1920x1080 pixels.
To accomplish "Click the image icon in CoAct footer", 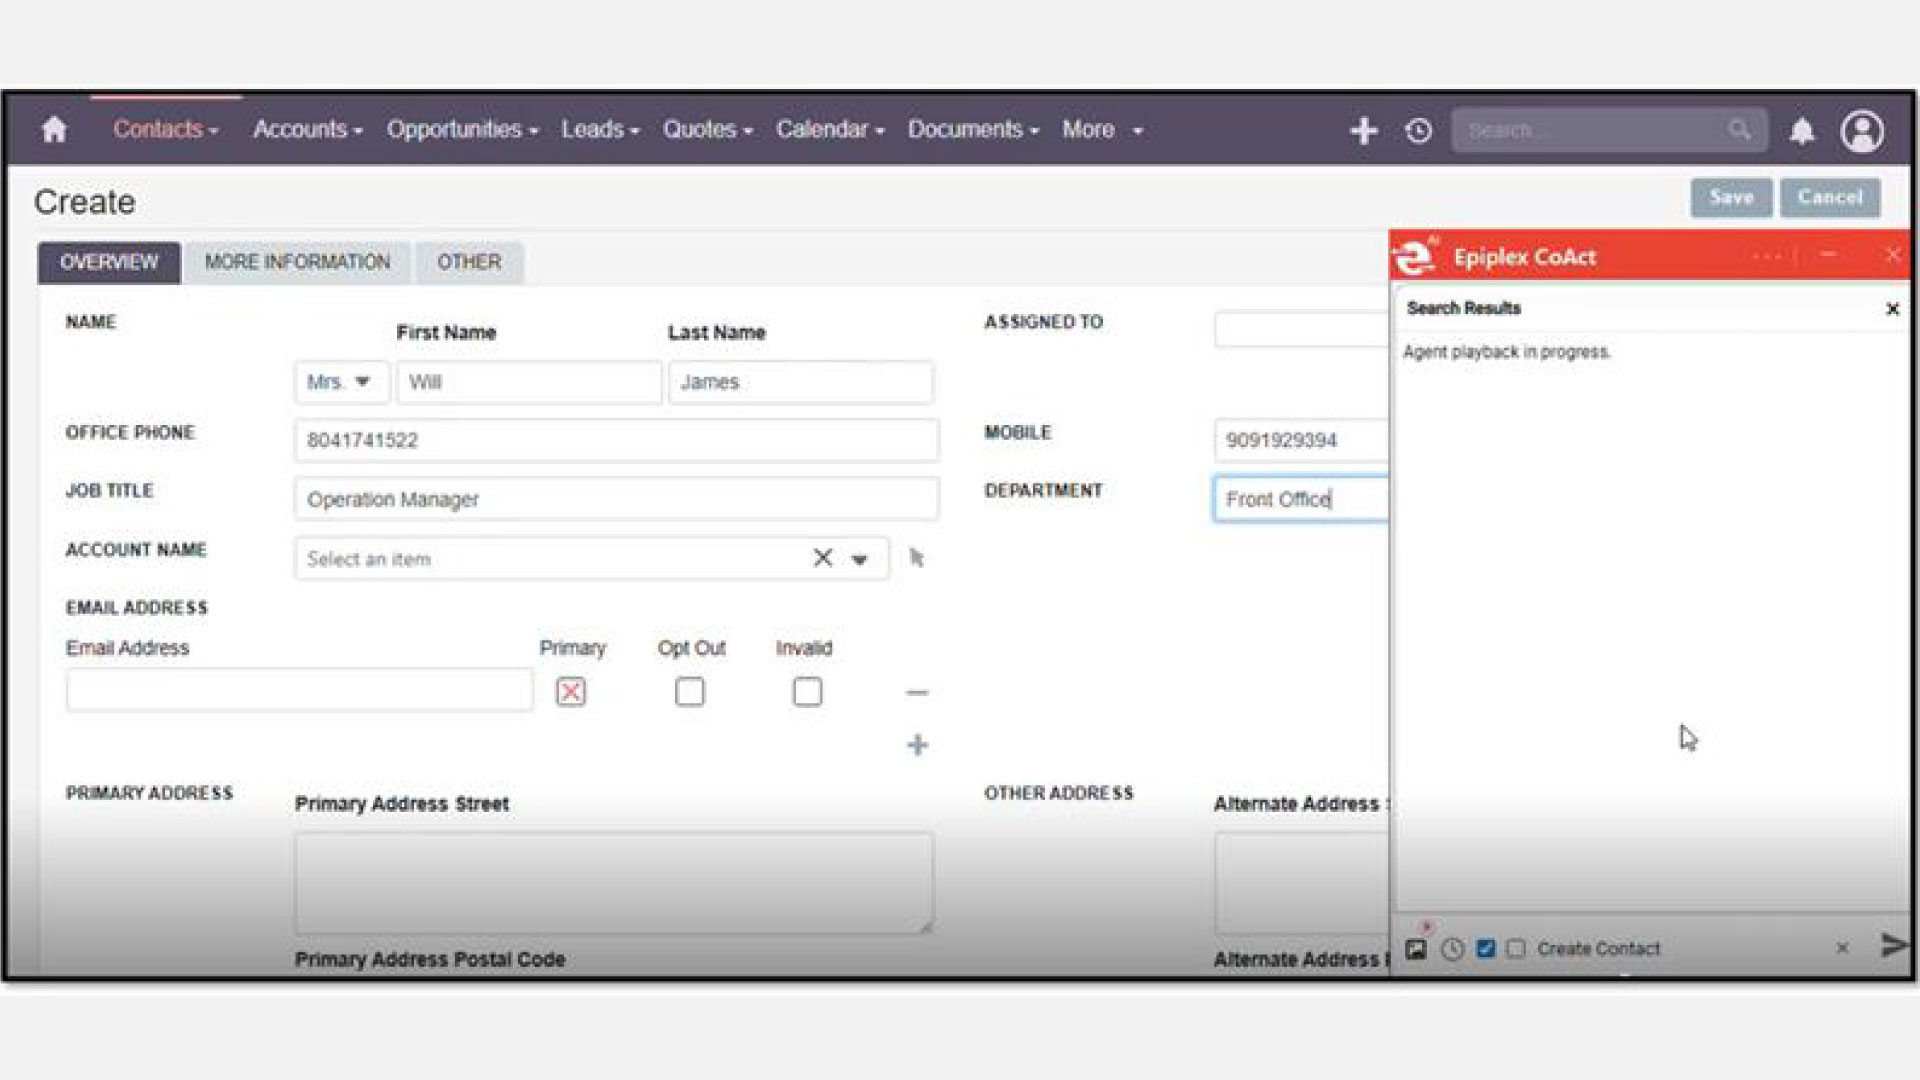I will [x=1416, y=949].
